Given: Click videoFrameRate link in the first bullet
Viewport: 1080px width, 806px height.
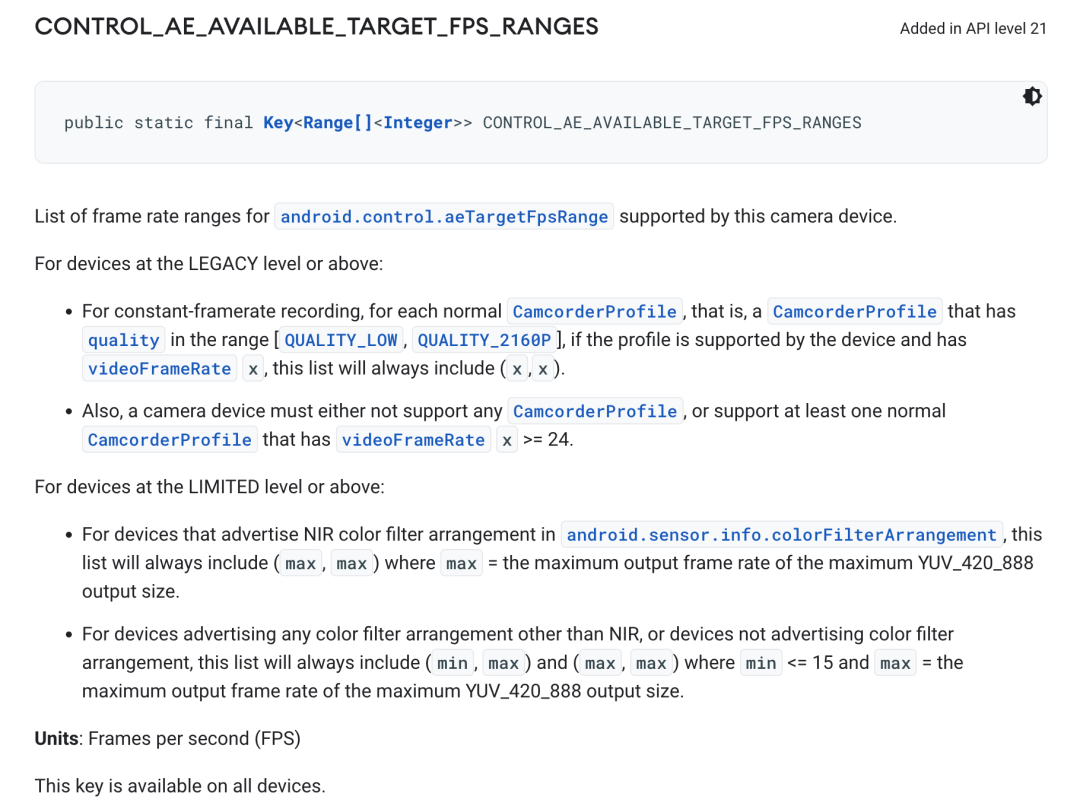Looking at the screenshot, I should 160,369.
